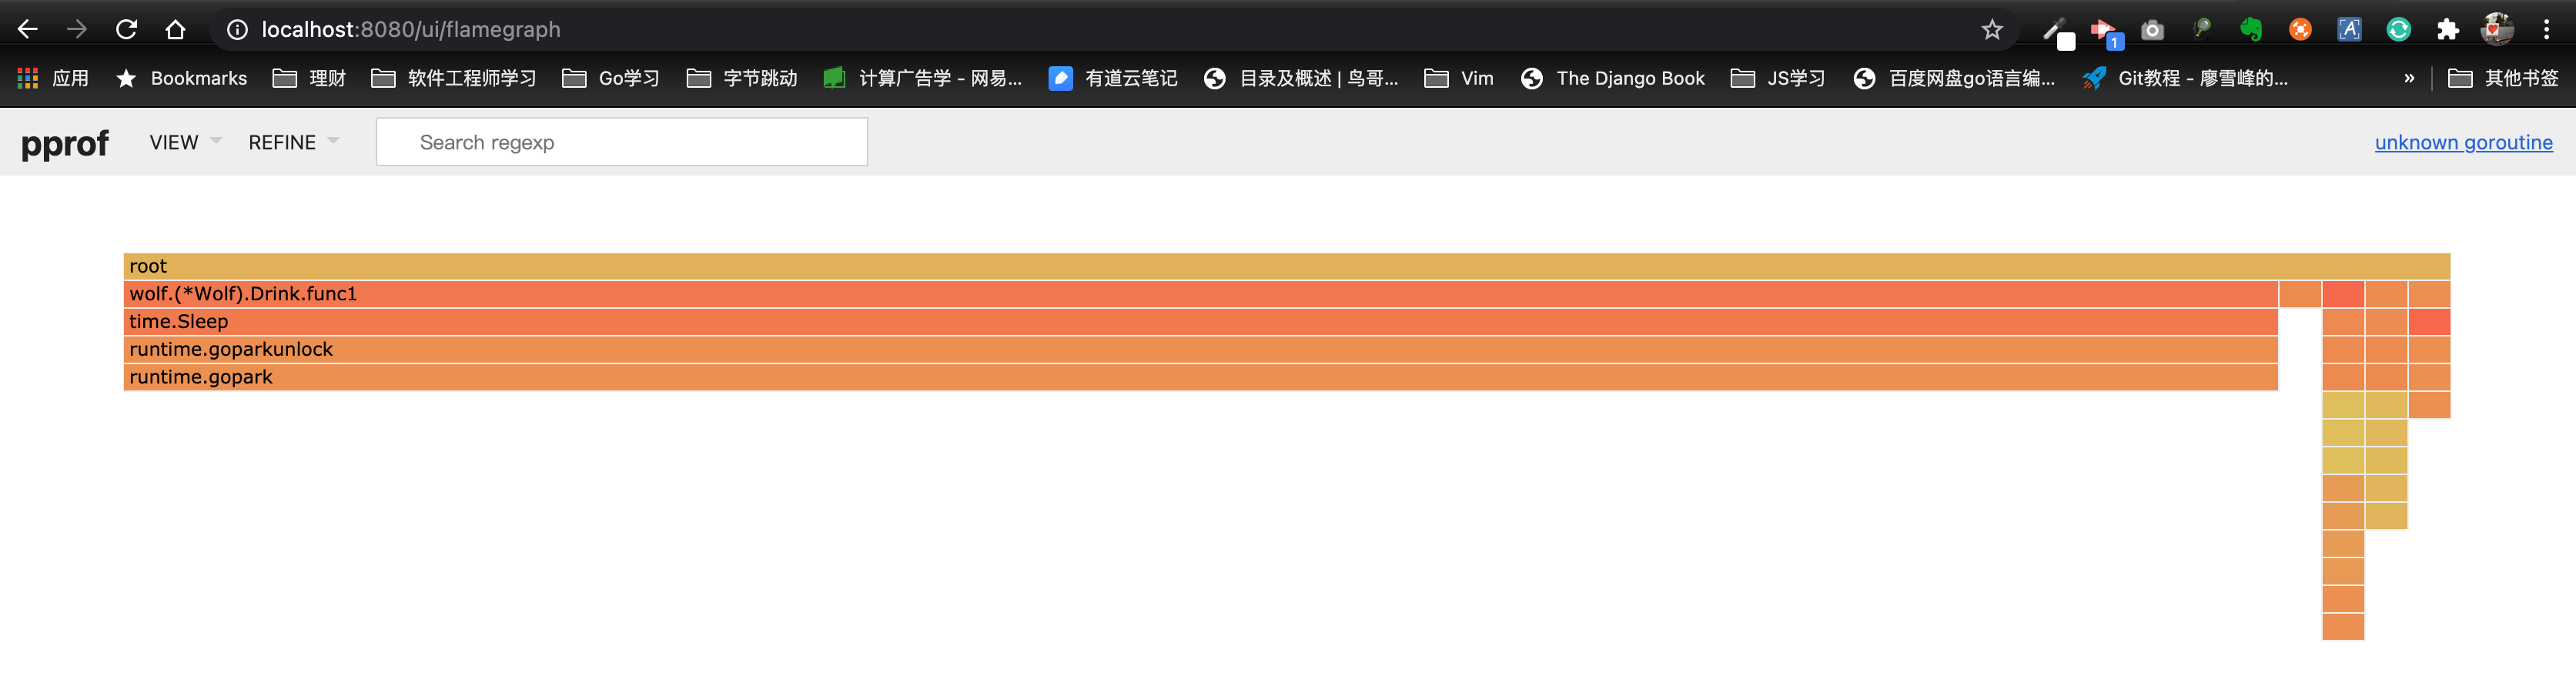Screen dimensions: 2576x673
Task: Click the pprof logo title
Action: tap(65, 143)
